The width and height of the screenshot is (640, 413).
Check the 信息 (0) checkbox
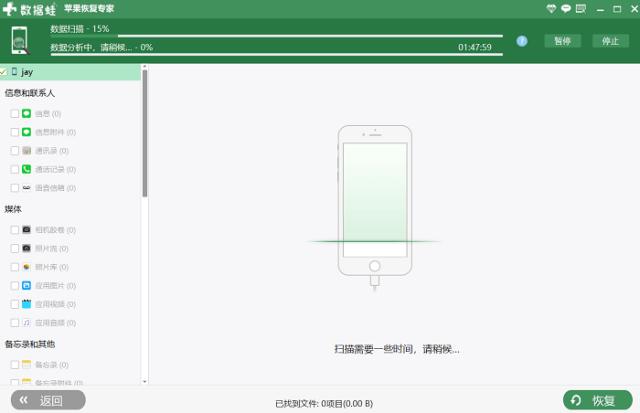point(15,113)
